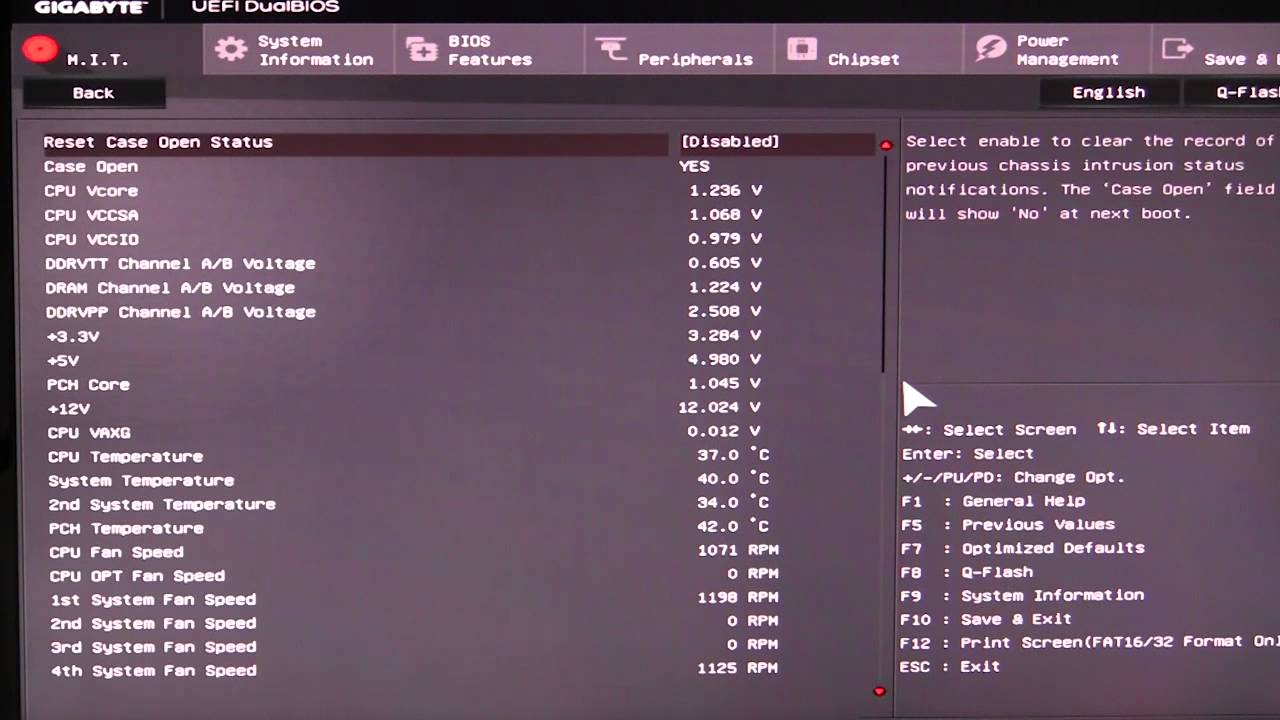Click the red scroll-down arrow
This screenshot has width=1280, height=720.
pos(879,691)
